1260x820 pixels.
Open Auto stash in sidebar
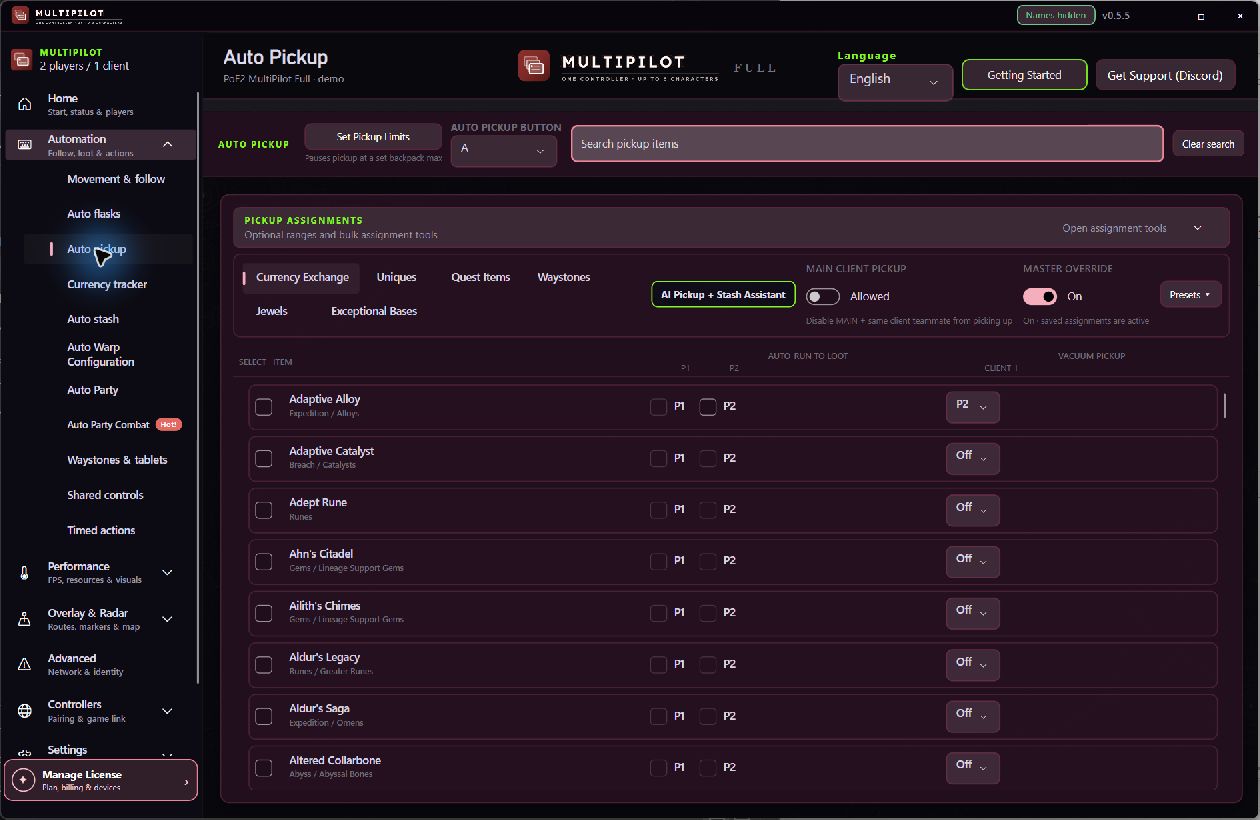(93, 320)
